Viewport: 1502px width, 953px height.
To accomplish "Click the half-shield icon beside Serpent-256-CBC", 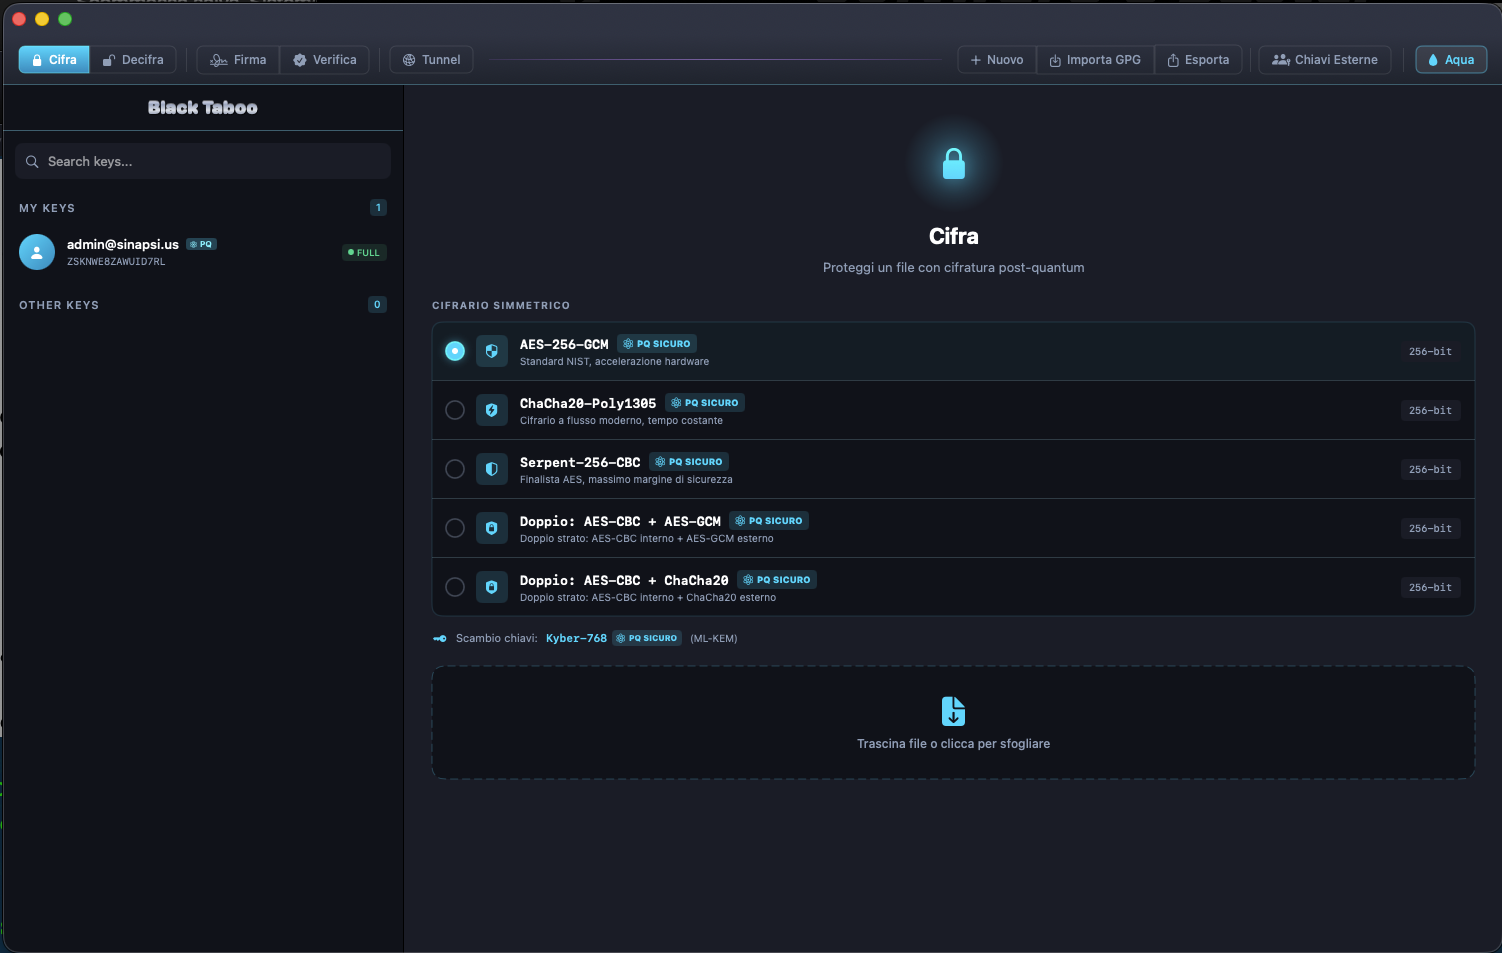I will (x=491, y=469).
